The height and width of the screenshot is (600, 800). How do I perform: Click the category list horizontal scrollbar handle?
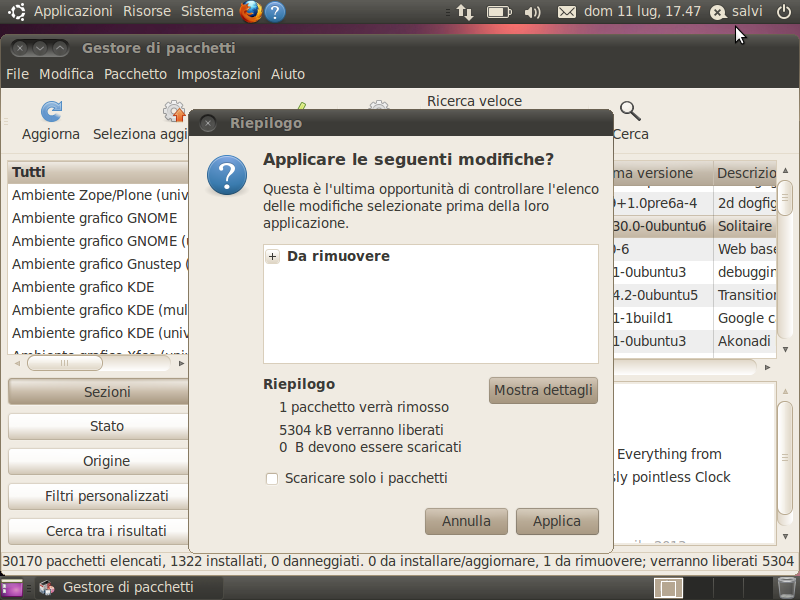coord(65,363)
